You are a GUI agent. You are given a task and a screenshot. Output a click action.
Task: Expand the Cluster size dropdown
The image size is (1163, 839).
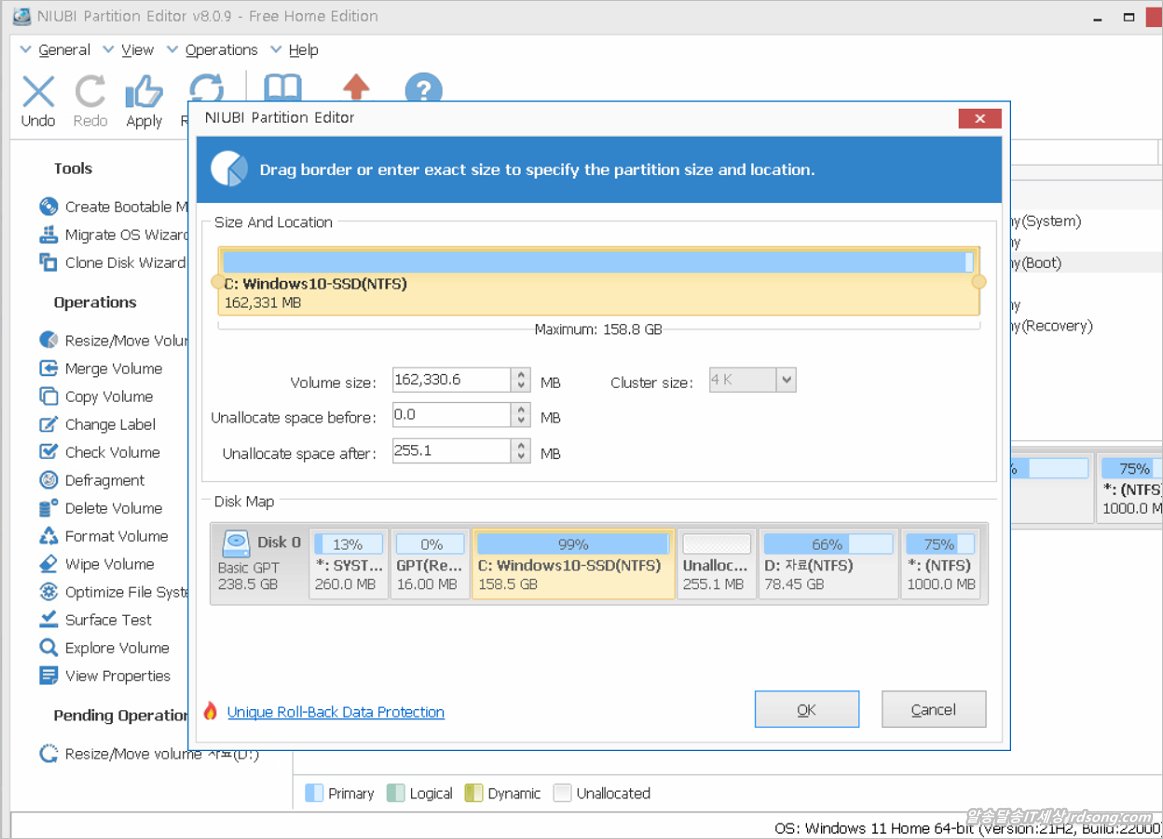pos(786,380)
